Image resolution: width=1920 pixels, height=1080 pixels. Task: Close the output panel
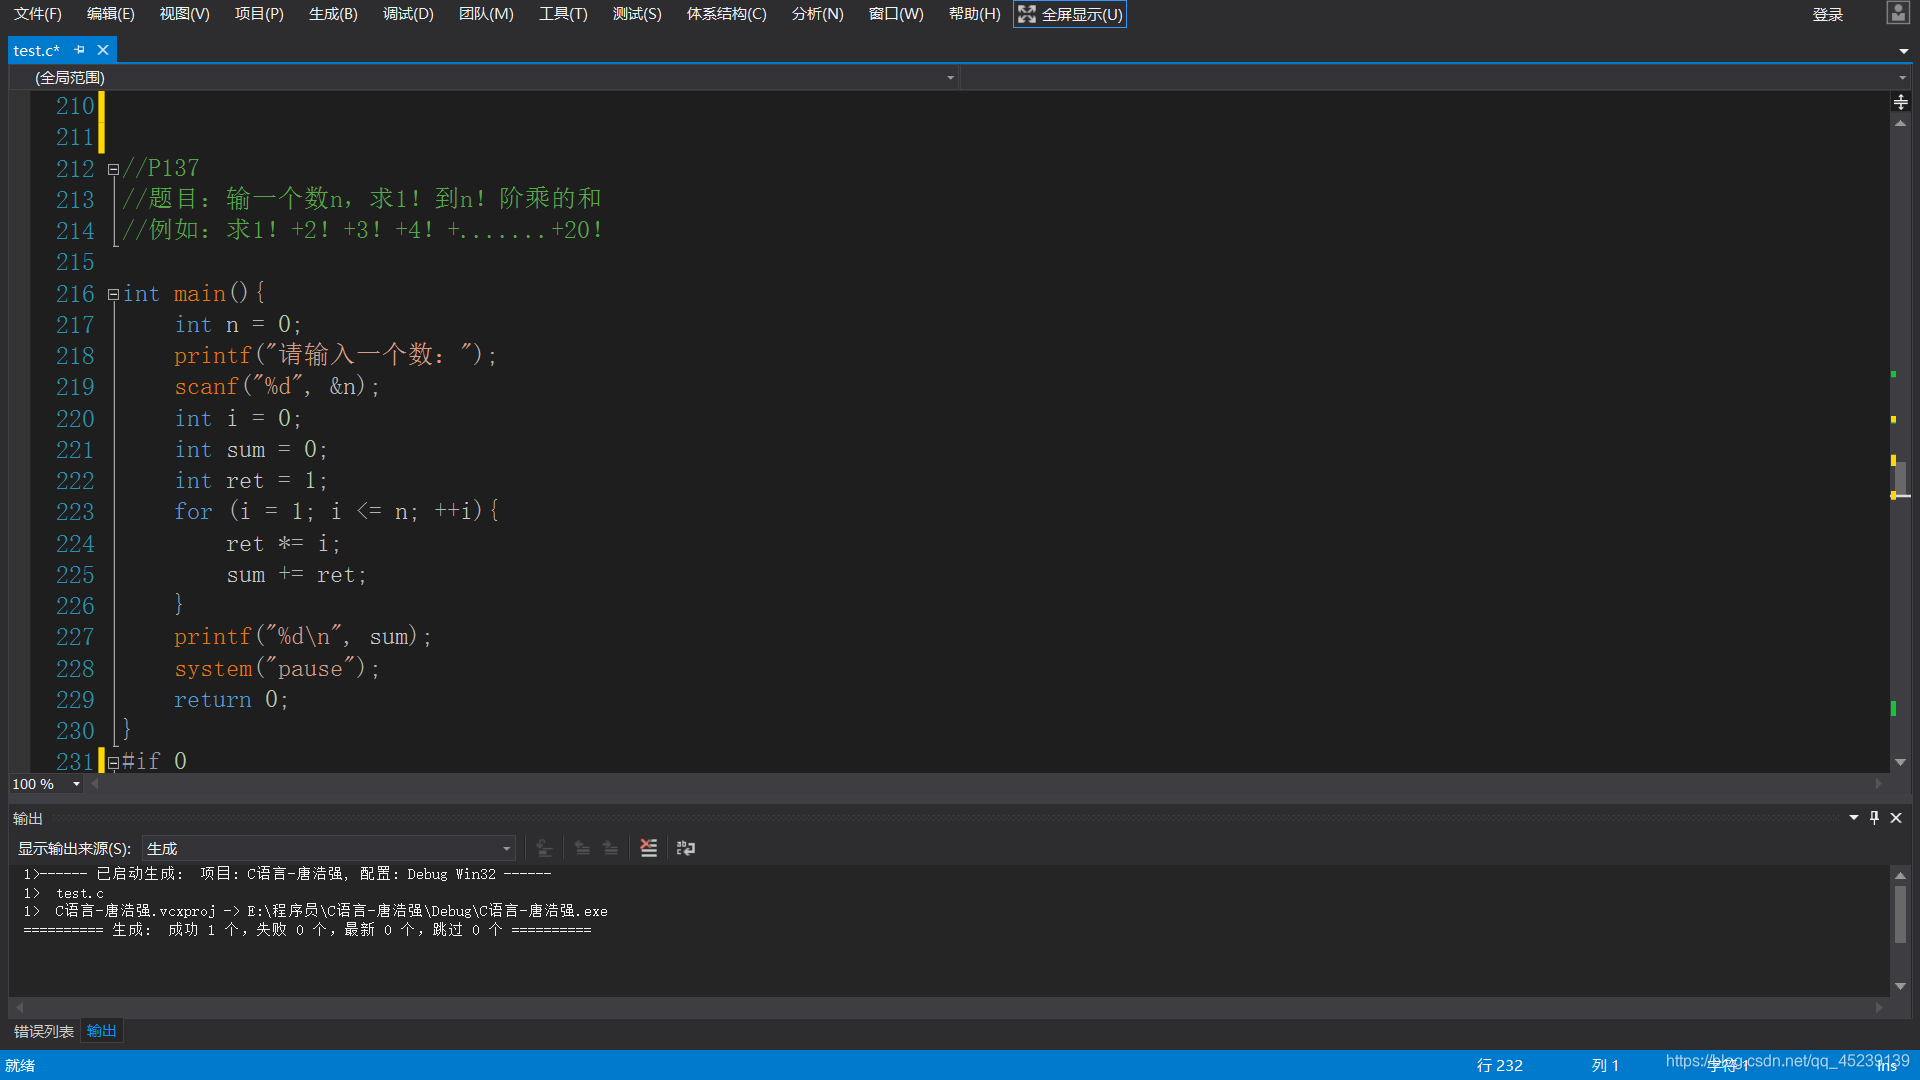1896,818
